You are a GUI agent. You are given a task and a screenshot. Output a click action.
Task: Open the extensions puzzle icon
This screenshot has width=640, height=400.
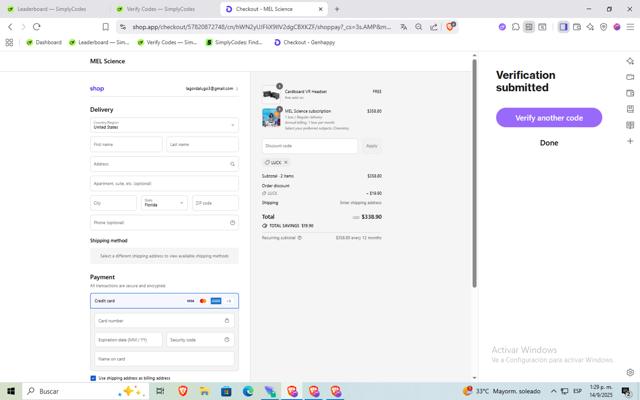click(516, 27)
